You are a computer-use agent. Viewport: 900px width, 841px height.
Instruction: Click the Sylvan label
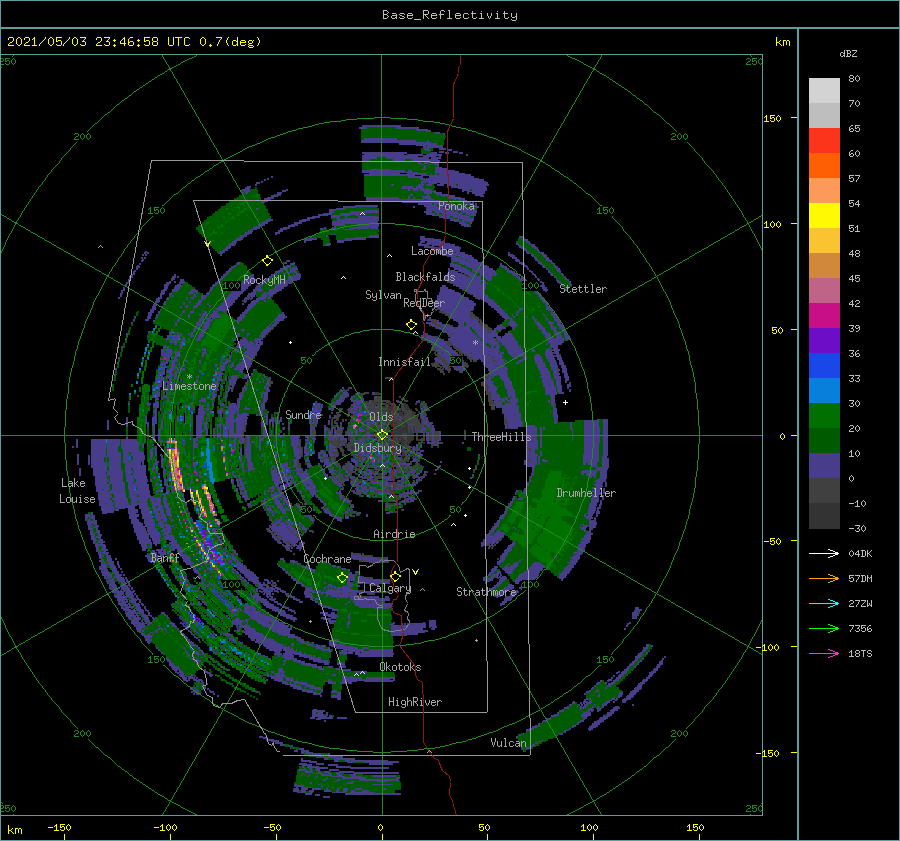[x=383, y=295]
